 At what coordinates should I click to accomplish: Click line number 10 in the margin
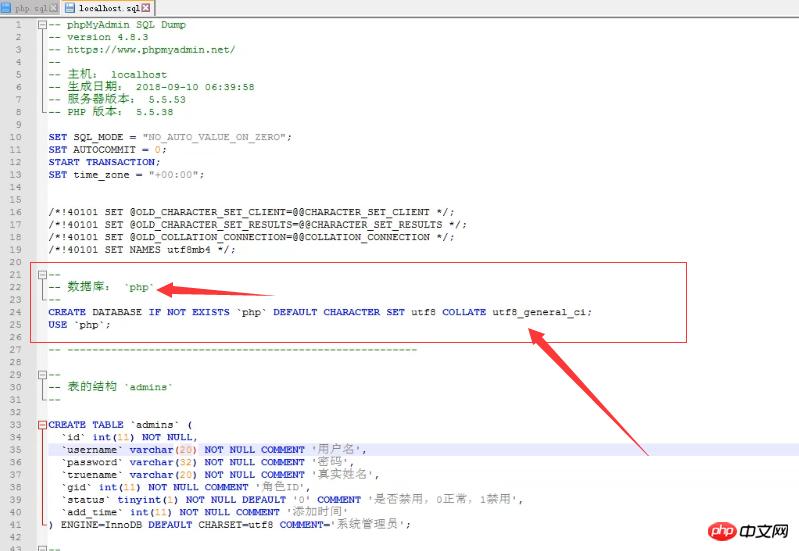(15, 137)
